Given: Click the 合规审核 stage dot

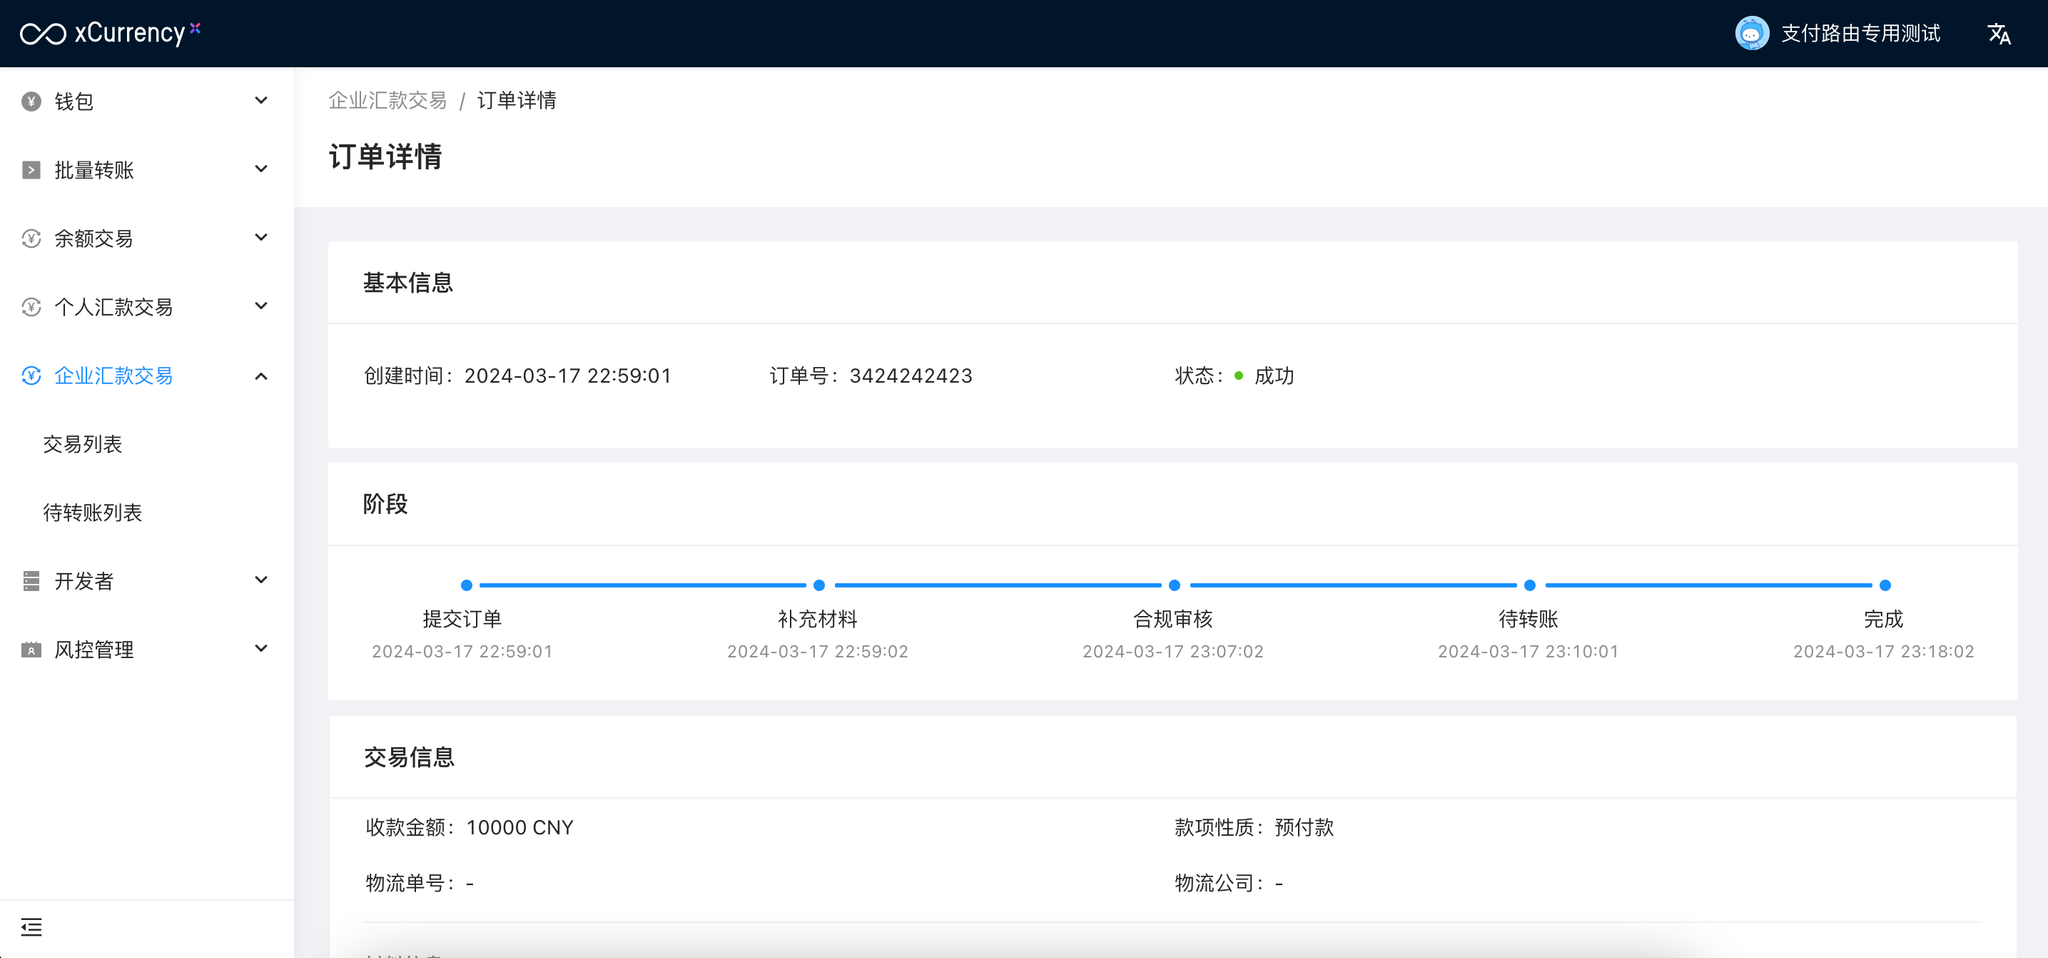Looking at the screenshot, I should (1174, 585).
